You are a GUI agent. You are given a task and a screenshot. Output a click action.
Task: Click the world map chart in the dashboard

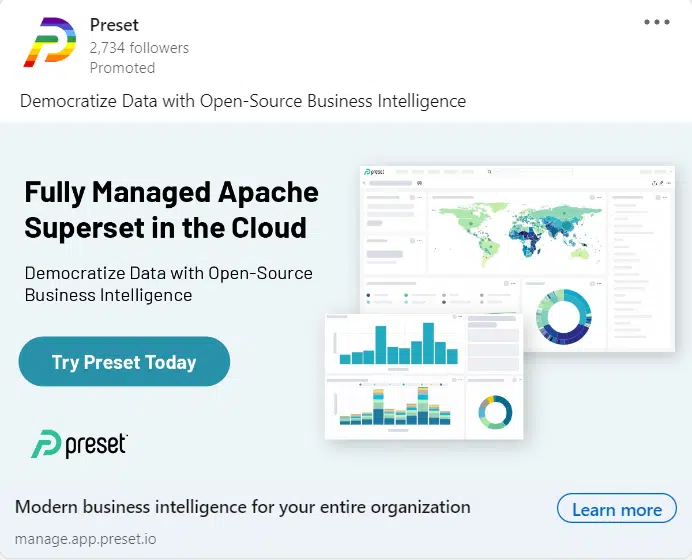click(515, 232)
